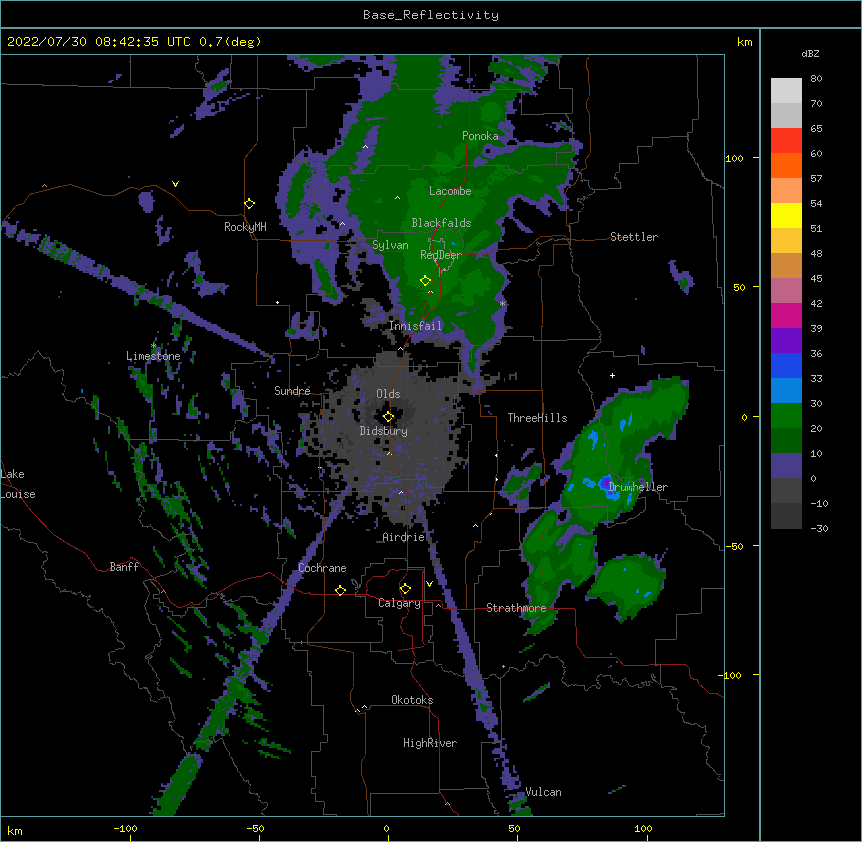
Task: Click the Cochrane town label
Action: click(x=322, y=568)
